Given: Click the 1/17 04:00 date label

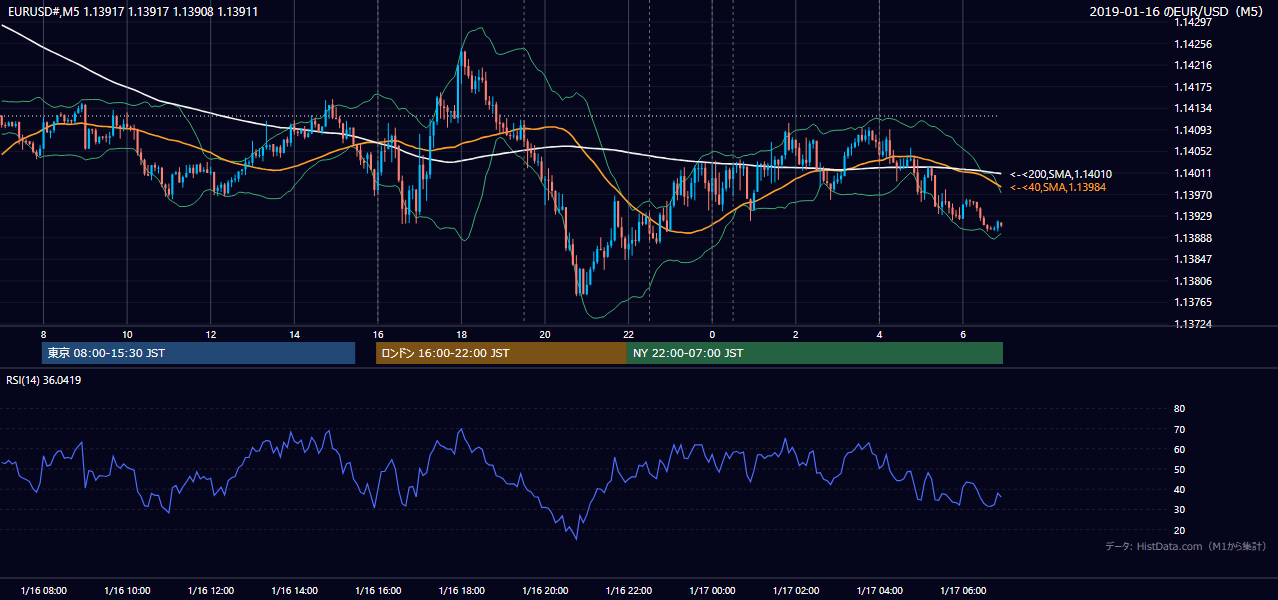Looking at the screenshot, I should pyautogui.click(x=880, y=590).
